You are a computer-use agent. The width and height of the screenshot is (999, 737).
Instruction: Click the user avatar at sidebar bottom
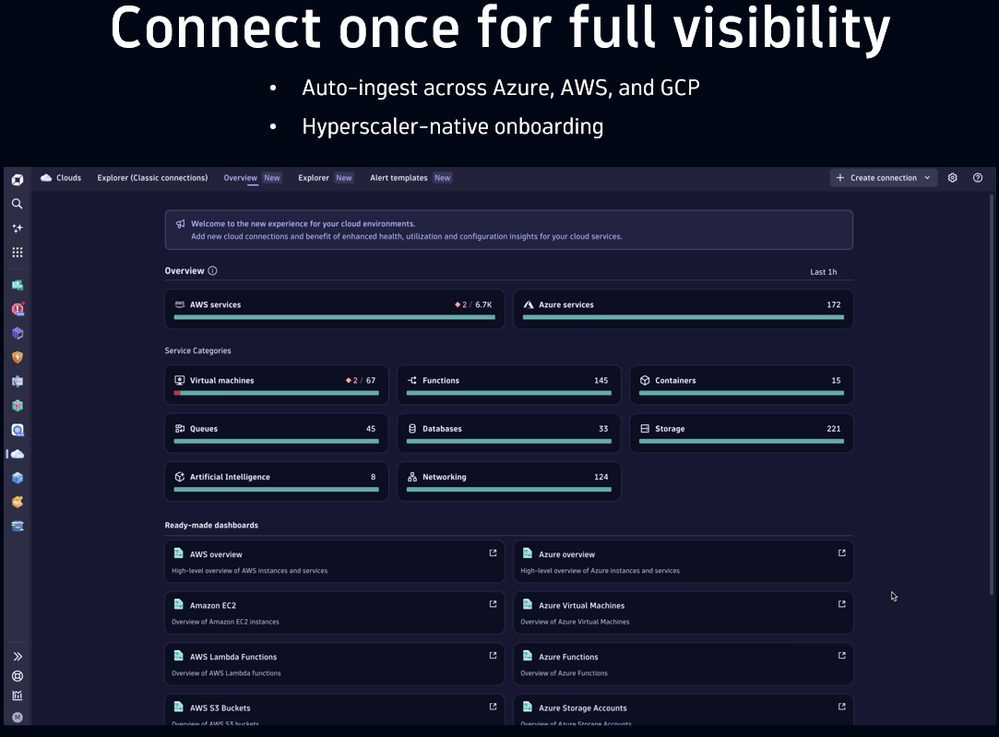coord(17,717)
